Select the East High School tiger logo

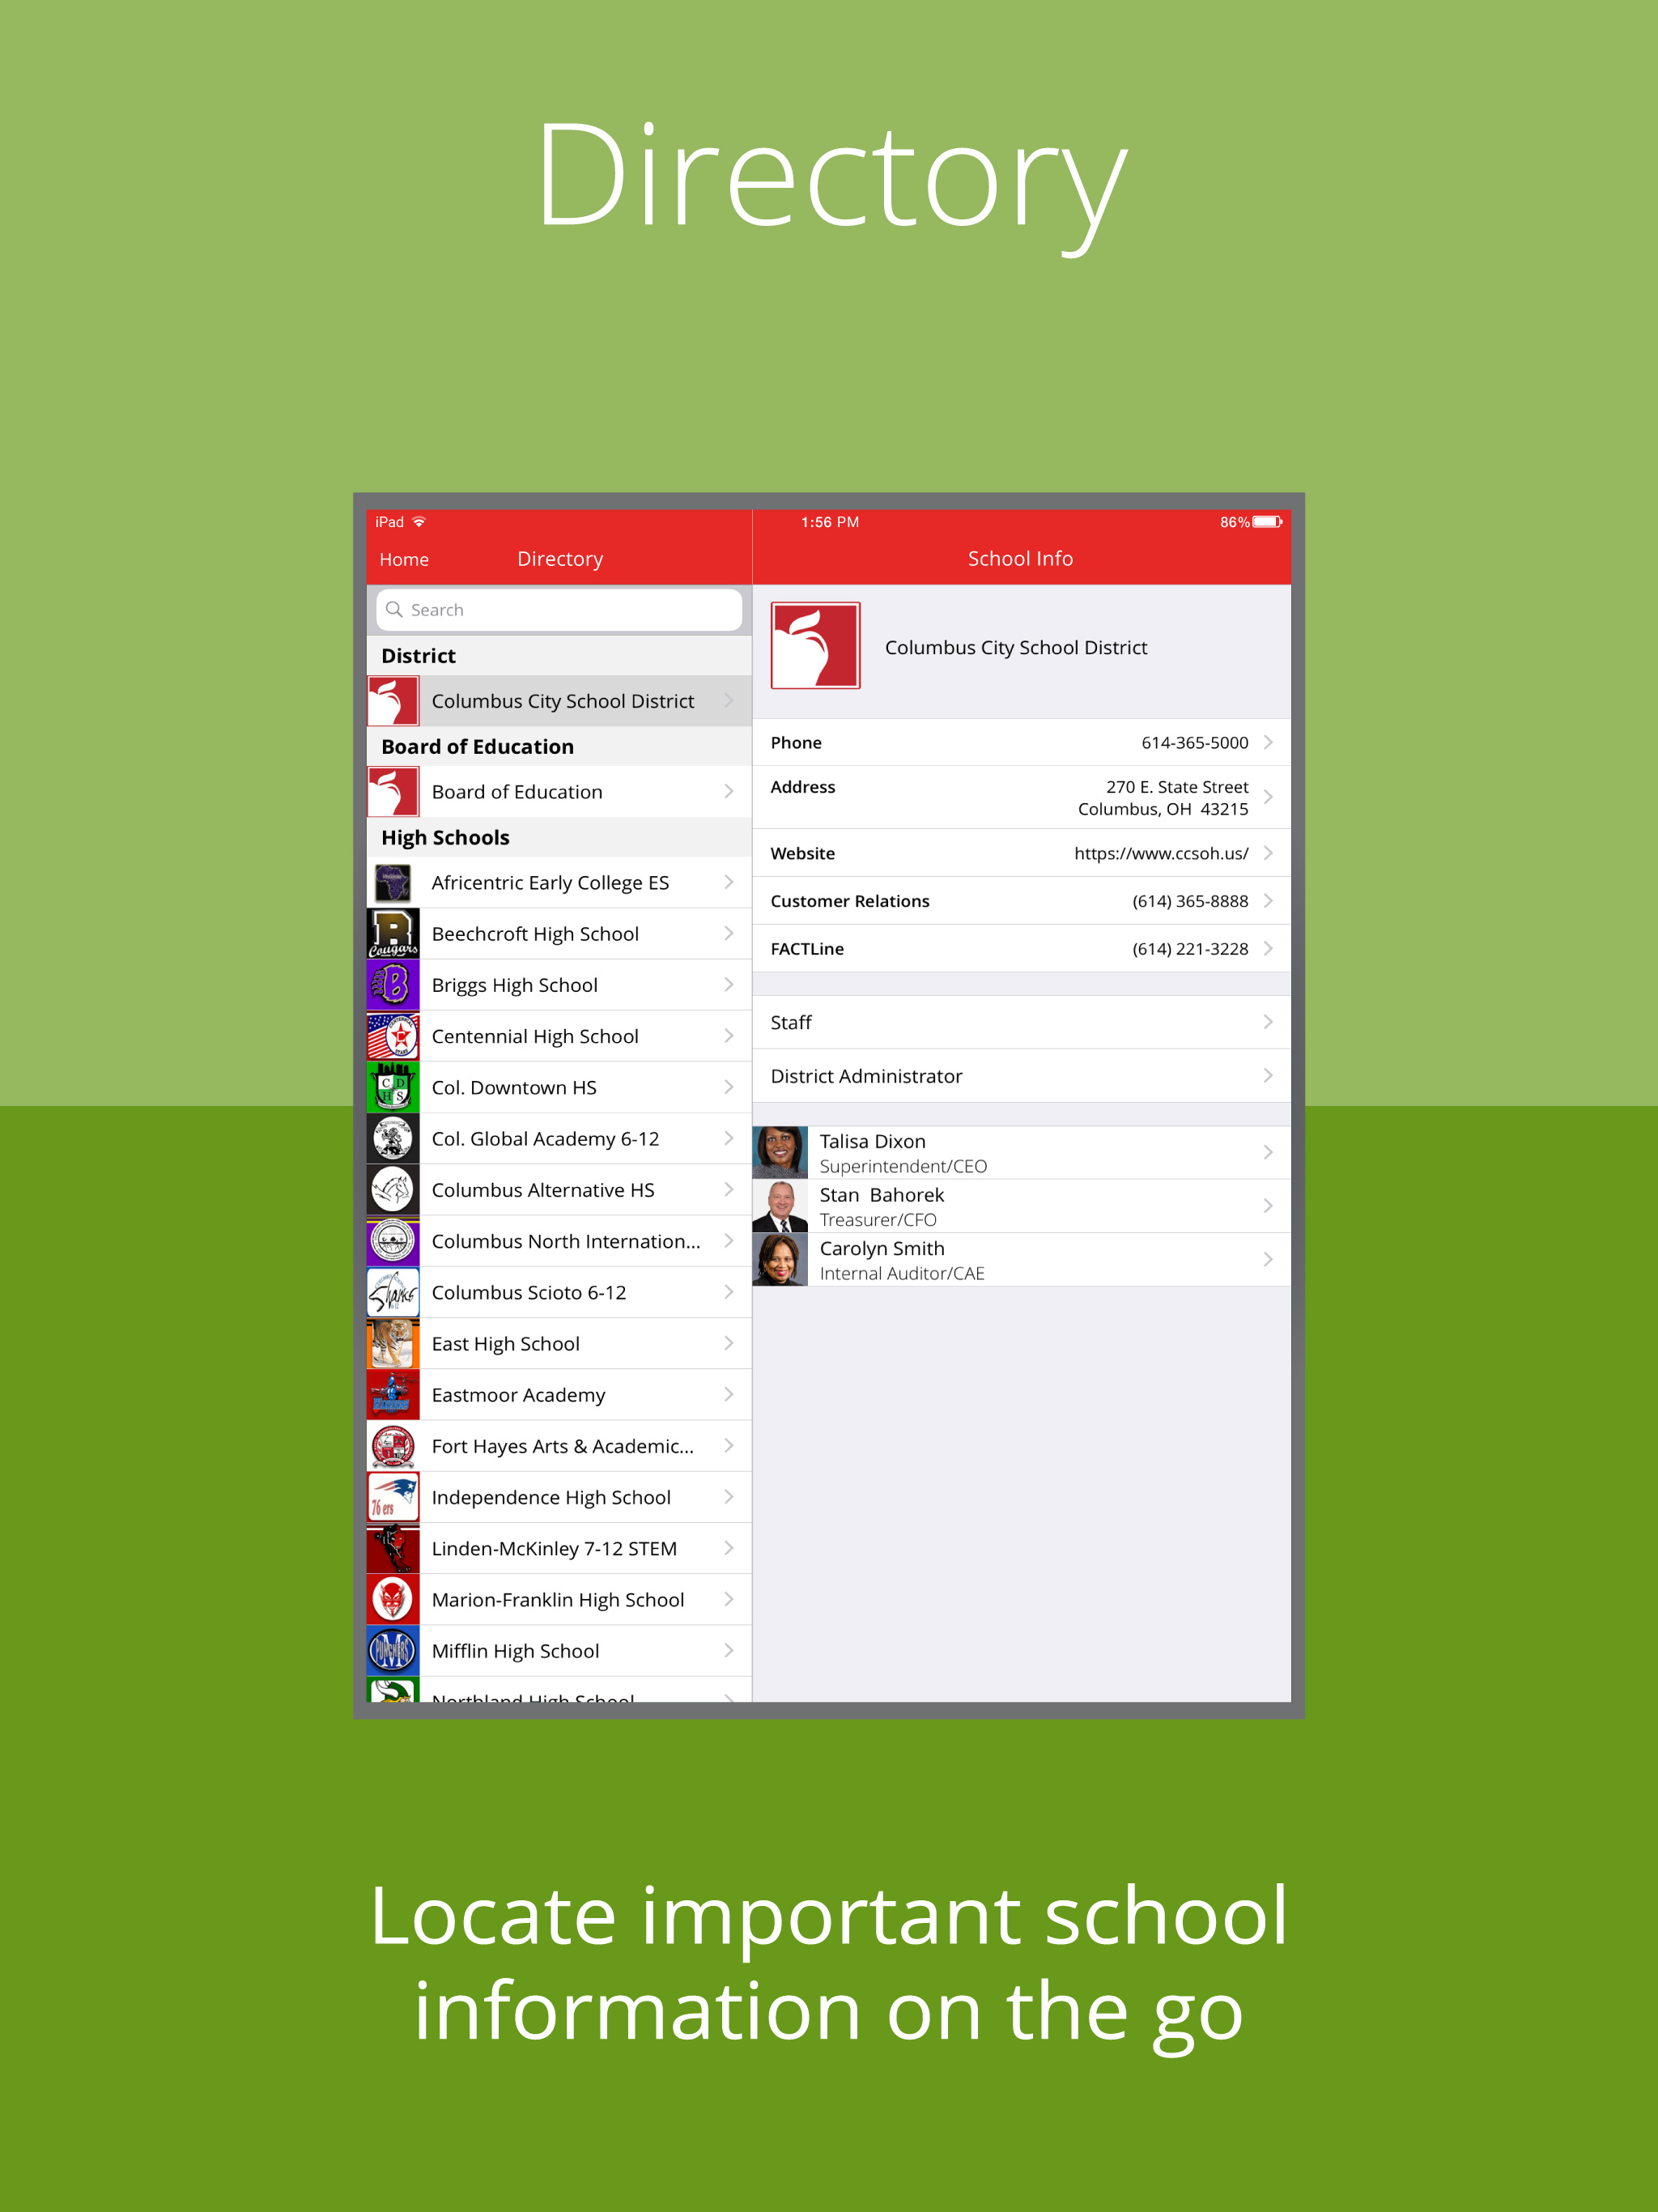coord(393,1344)
